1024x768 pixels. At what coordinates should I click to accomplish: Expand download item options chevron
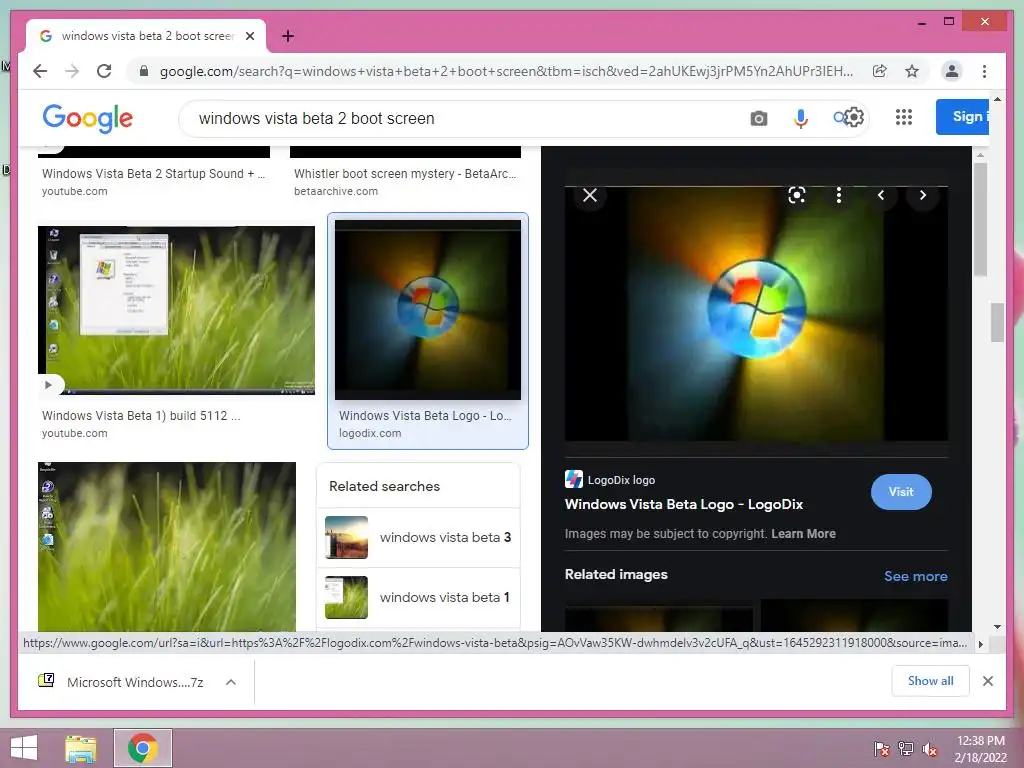(x=231, y=682)
